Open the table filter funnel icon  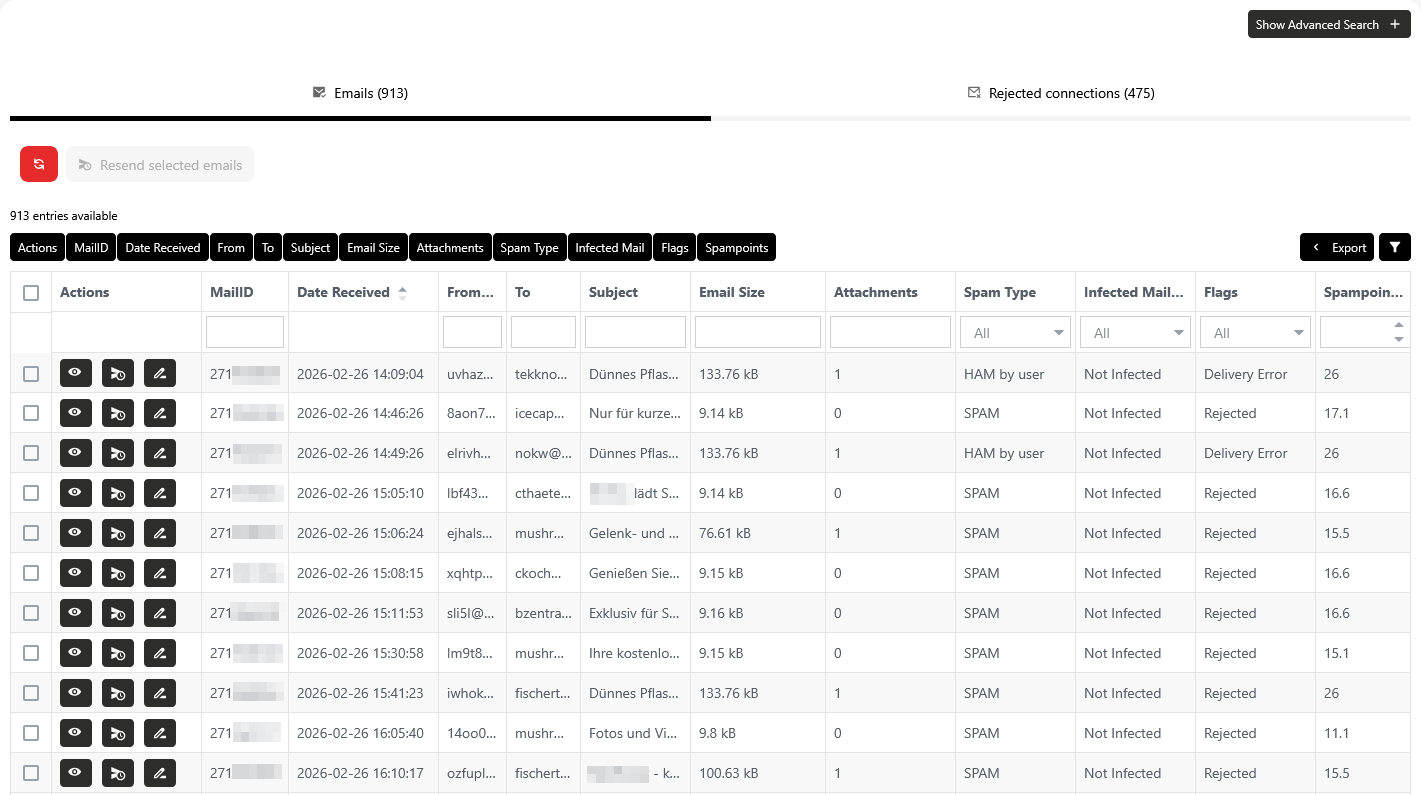[x=1394, y=247]
